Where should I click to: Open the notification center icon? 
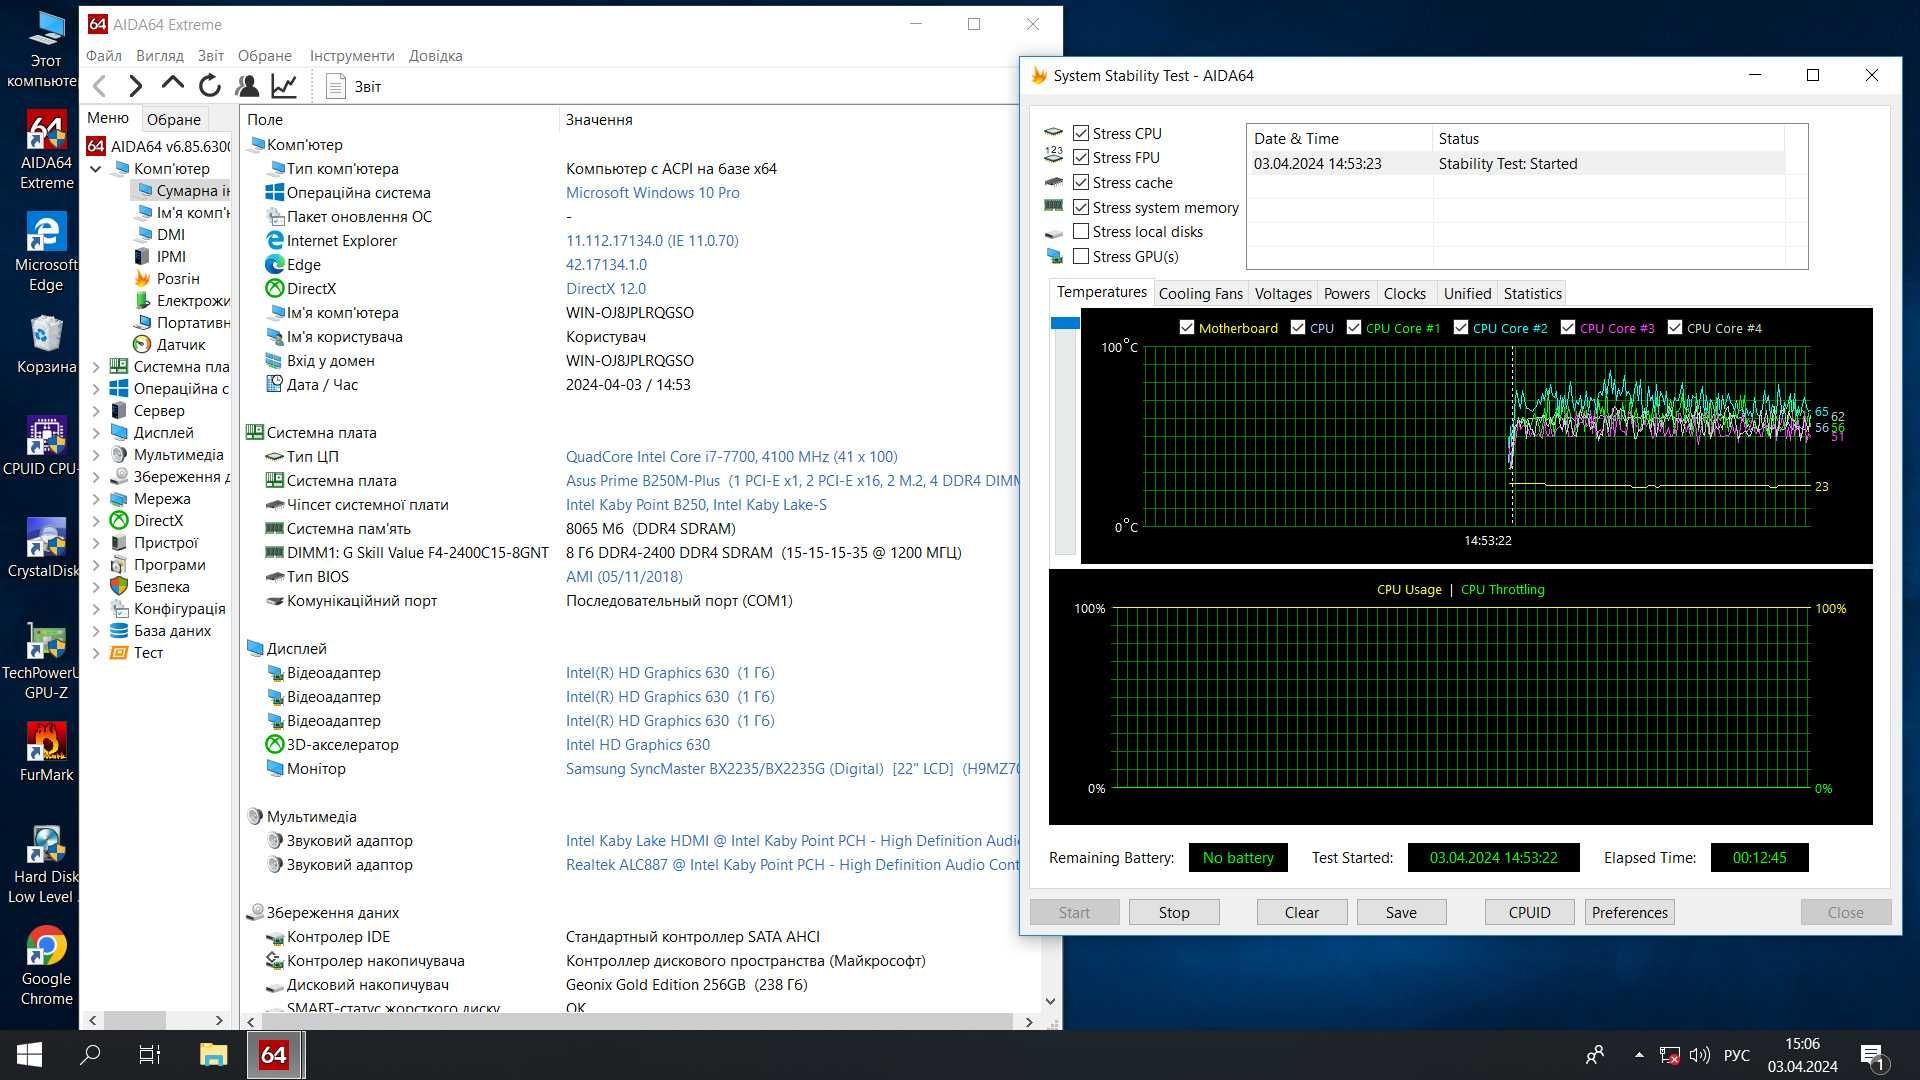click(x=1872, y=1055)
